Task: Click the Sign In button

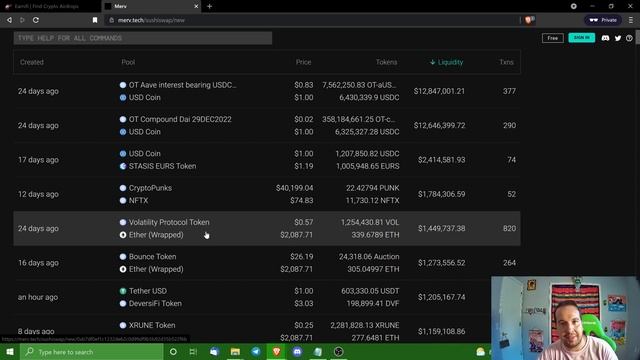Action: pos(582,38)
